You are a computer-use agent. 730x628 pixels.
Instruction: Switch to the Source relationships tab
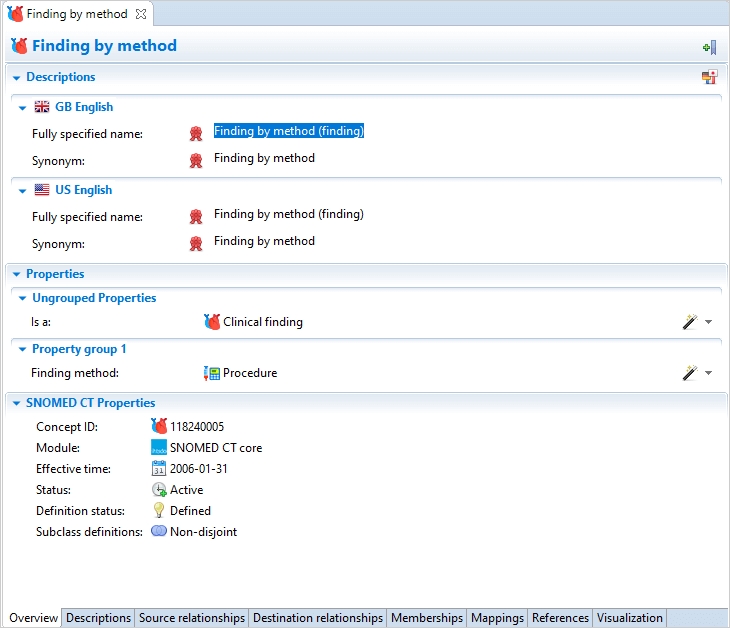(192, 618)
